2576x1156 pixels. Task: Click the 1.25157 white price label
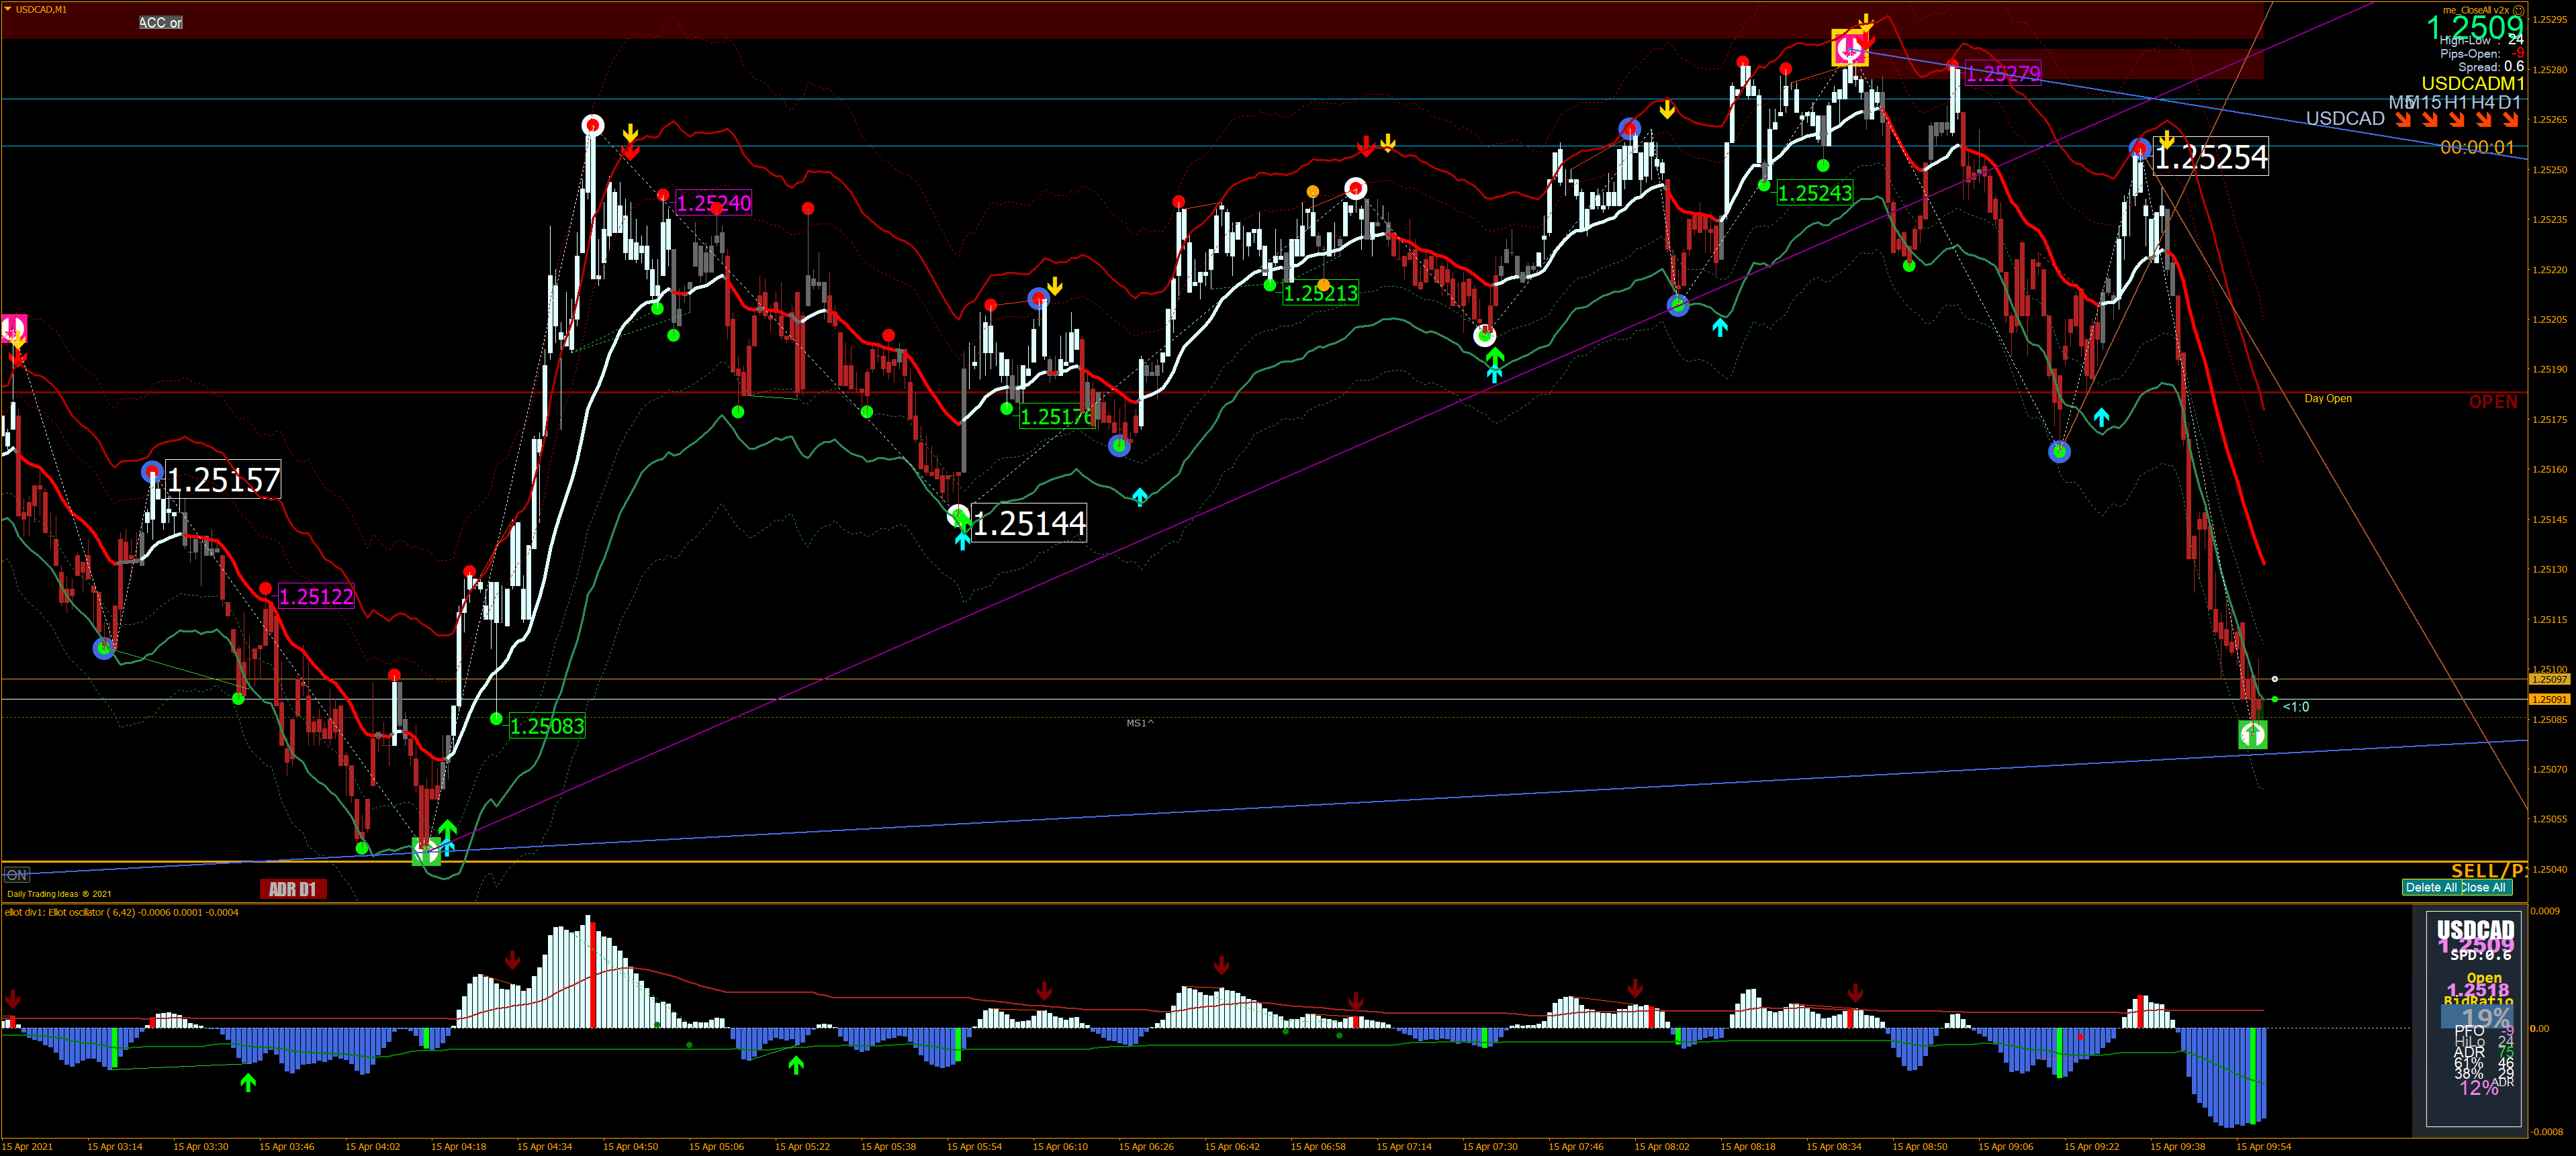click(x=223, y=480)
